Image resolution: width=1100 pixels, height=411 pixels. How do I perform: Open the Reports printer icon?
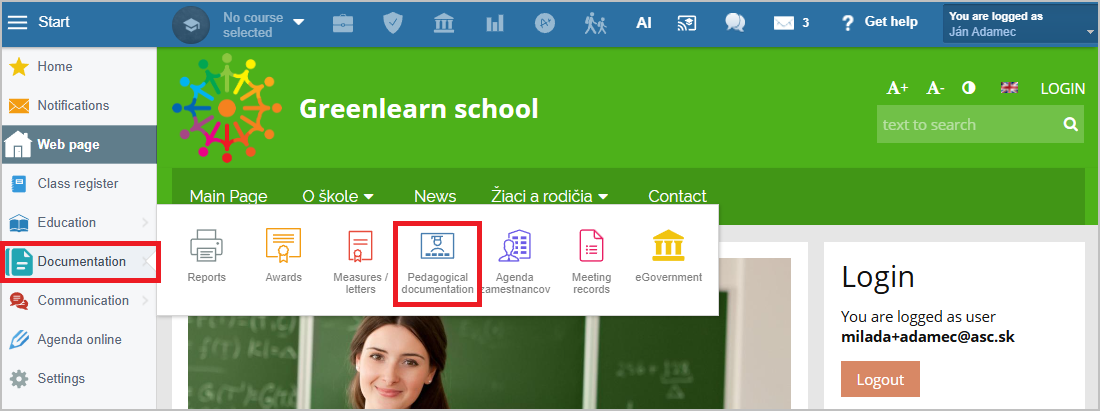pos(206,246)
